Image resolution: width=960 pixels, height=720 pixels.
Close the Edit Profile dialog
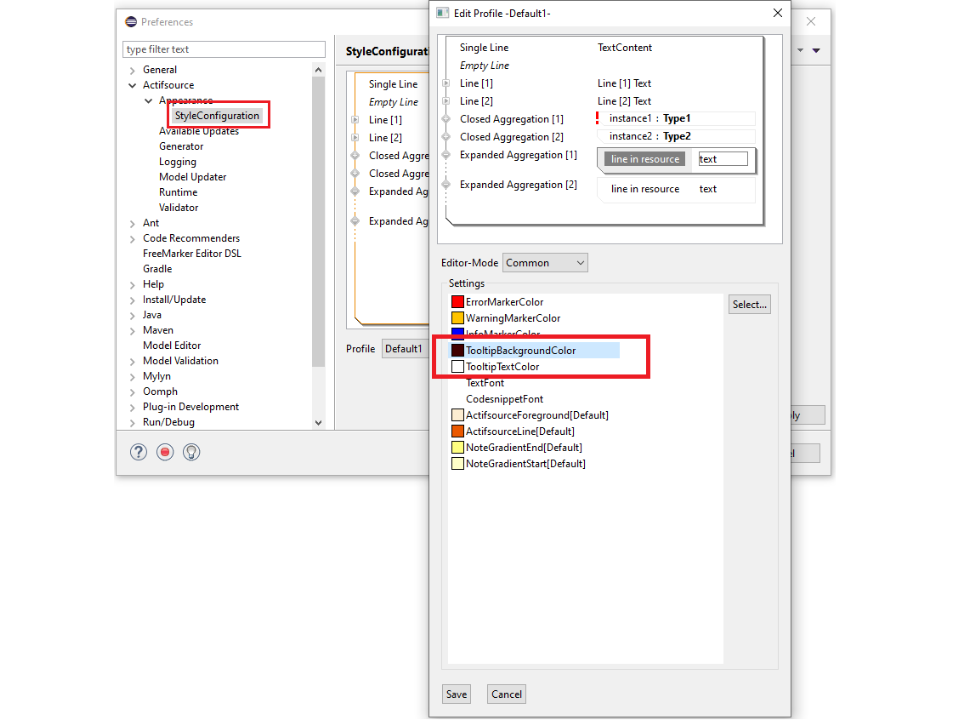coord(777,13)
